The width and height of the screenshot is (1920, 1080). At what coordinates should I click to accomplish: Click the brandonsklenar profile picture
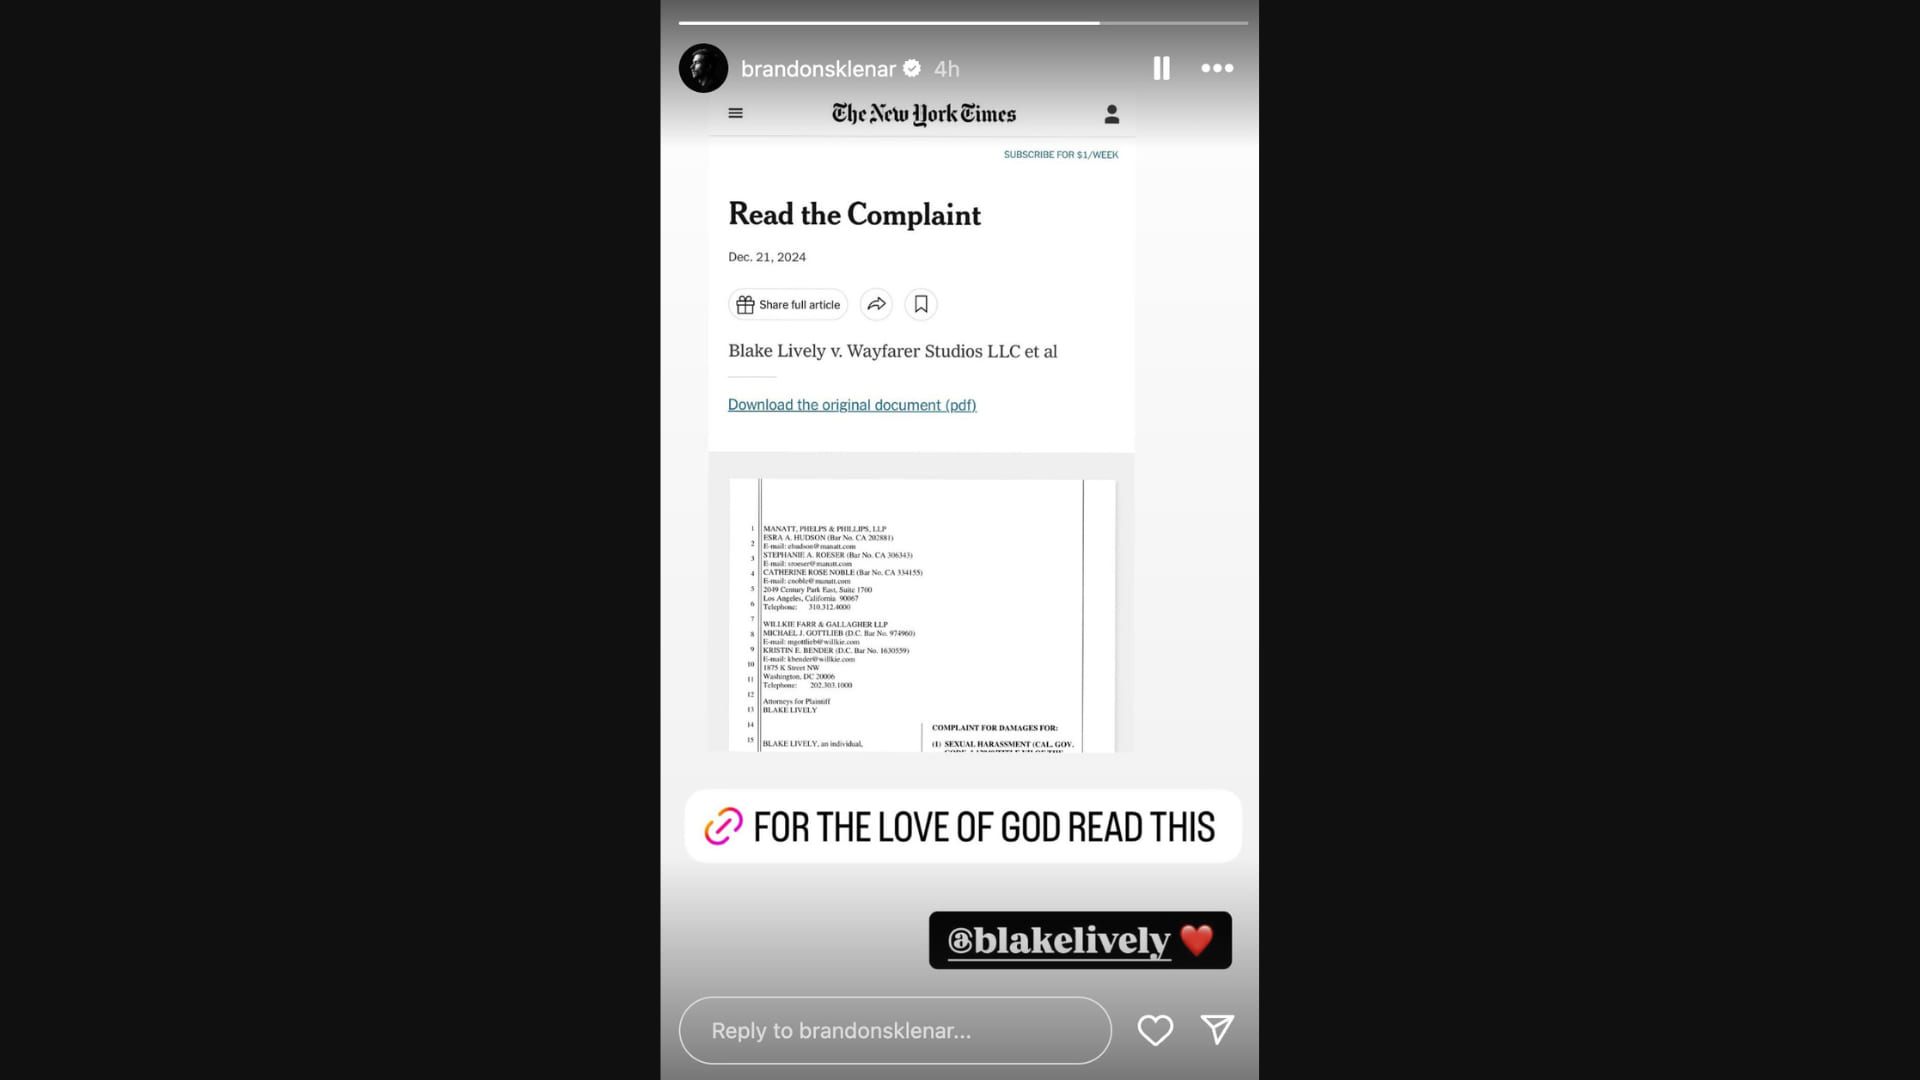(x=705, y=67)
